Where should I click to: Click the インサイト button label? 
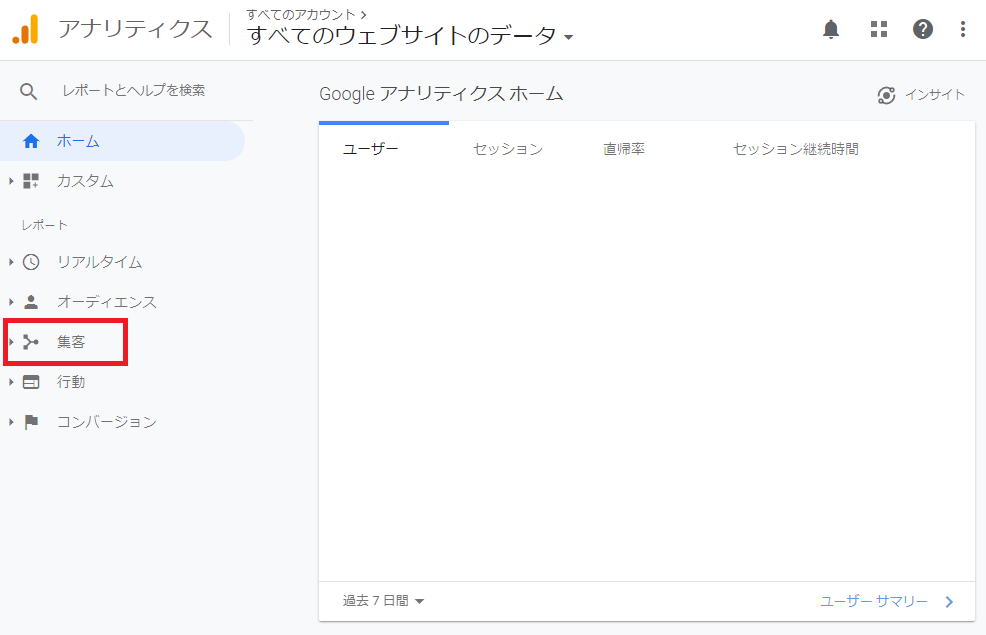point(934,95)
